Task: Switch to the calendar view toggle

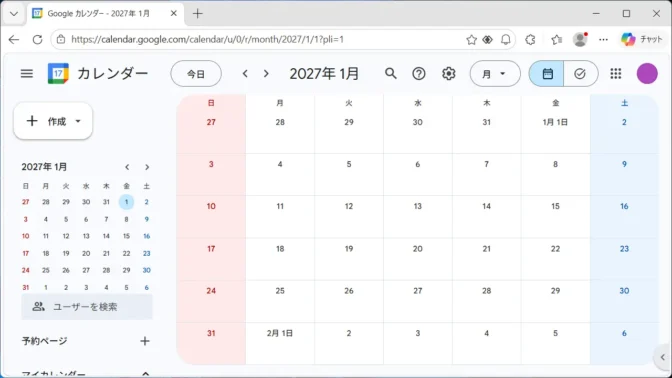Action: (547, 74)
